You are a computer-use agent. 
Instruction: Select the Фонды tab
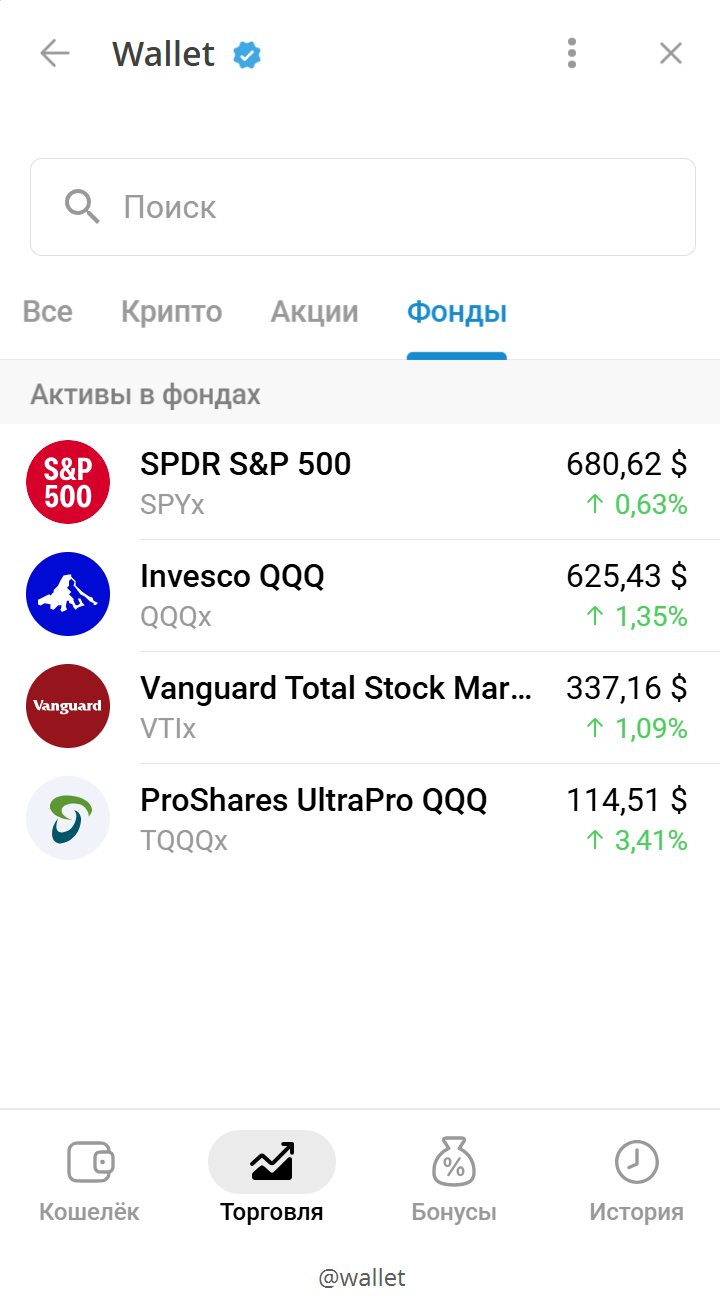pos(456,312)
